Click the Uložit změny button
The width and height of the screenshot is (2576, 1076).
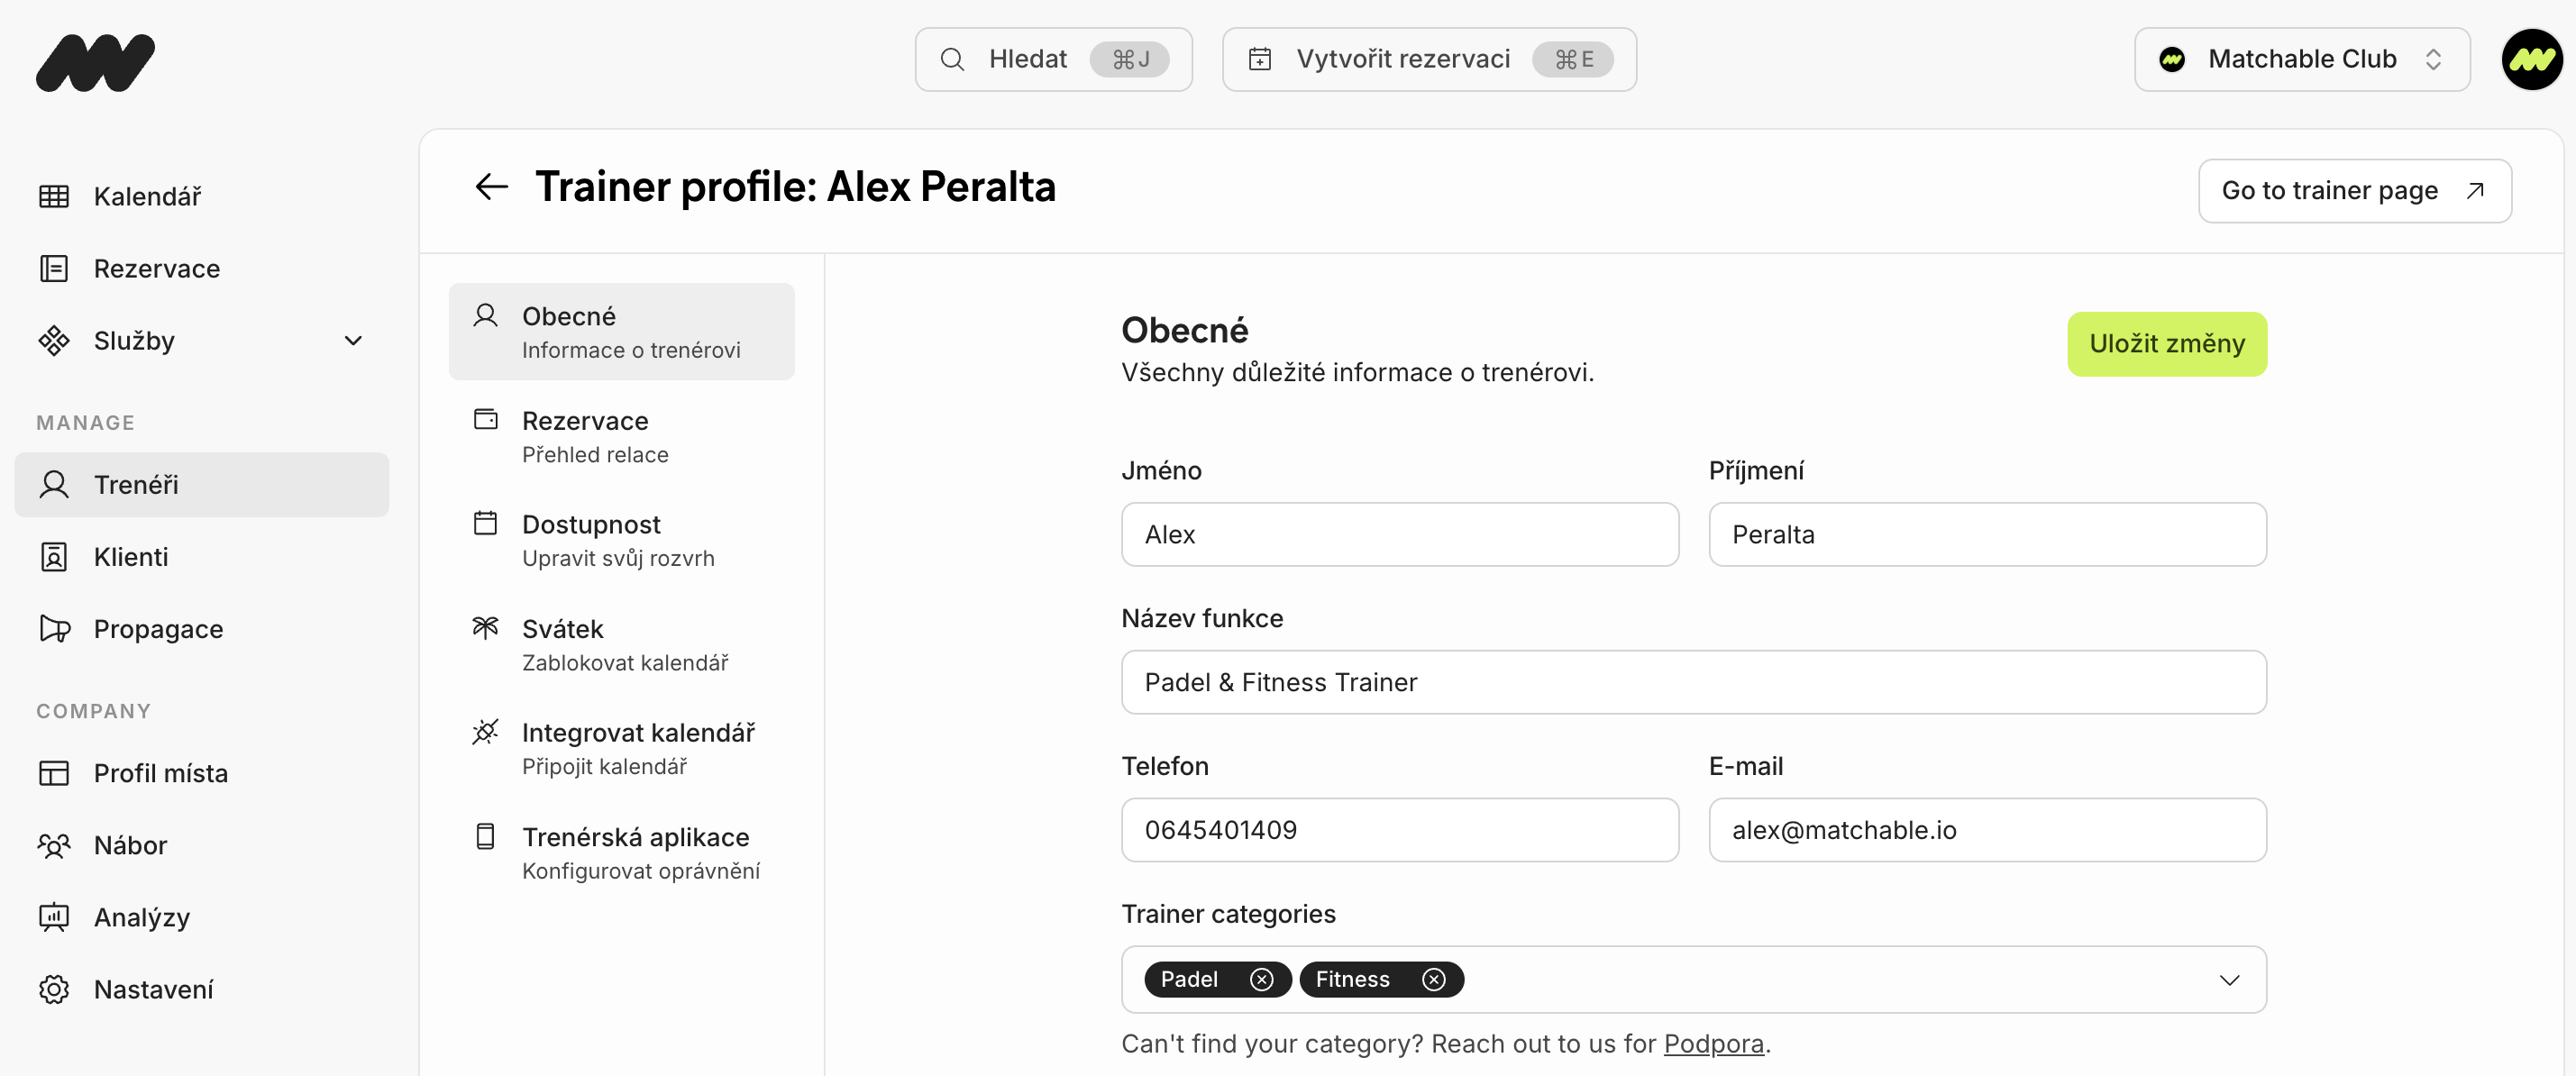pyautogui.click(x=2166, y=344)
